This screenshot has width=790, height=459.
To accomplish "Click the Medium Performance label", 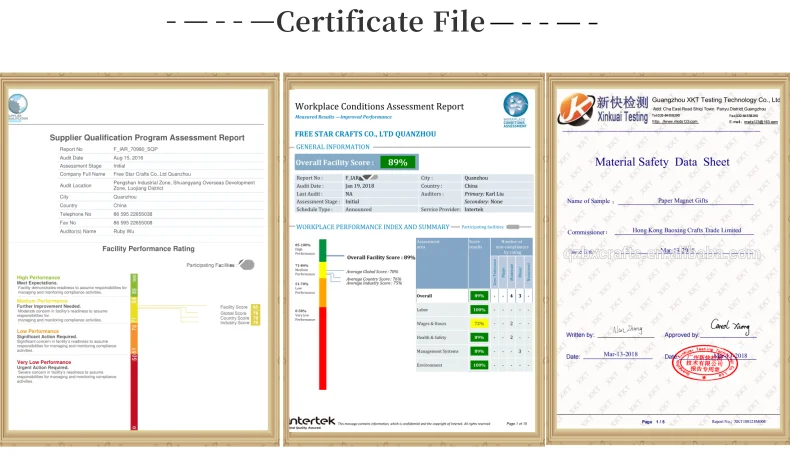I will click(42, 301).
